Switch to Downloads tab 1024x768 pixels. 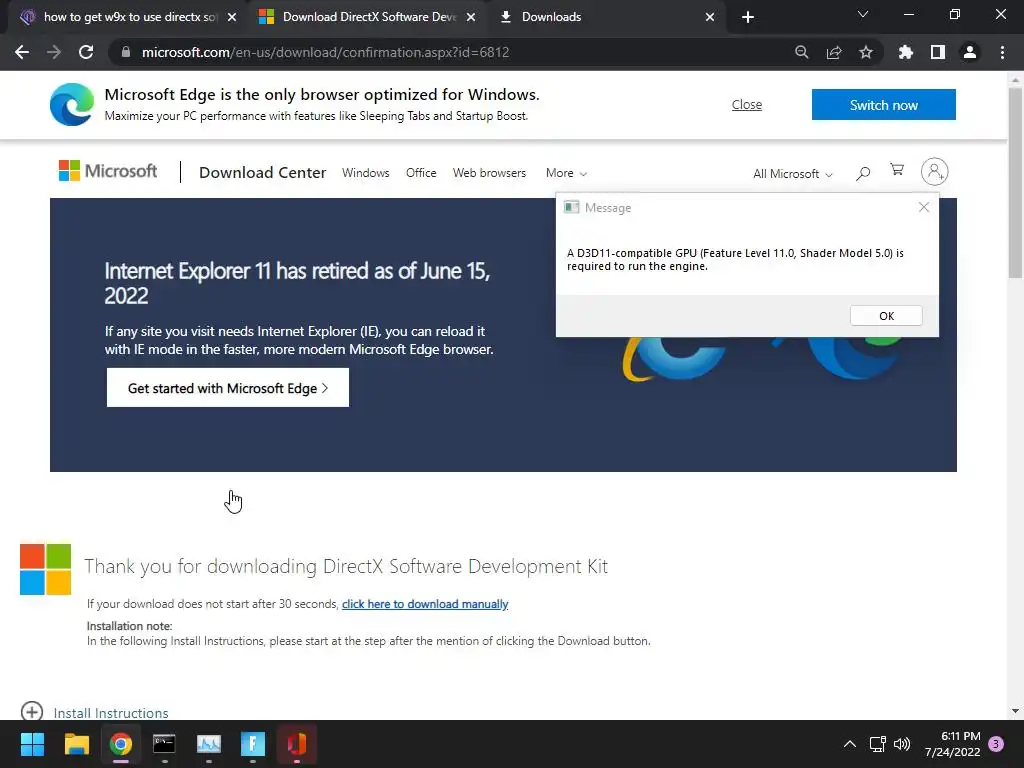coord(607,17)
